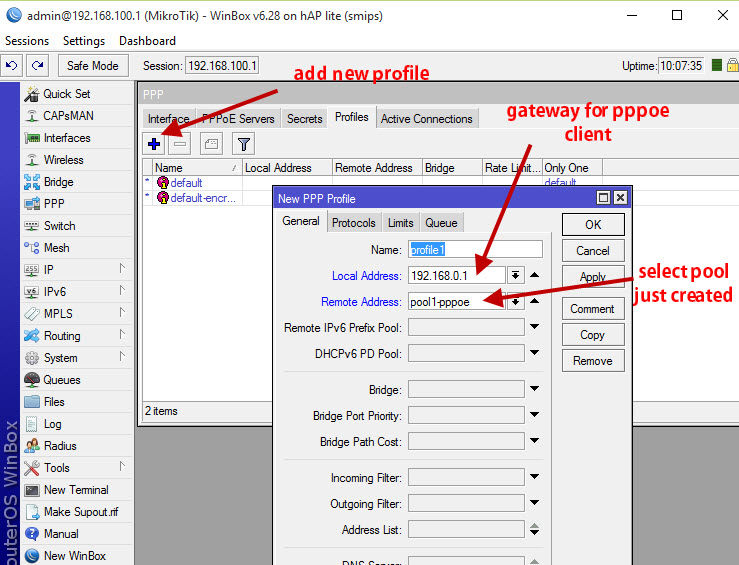739x565 pixels.
Task: Click the undo arrow in the toolbar
Action: (12, 66)
